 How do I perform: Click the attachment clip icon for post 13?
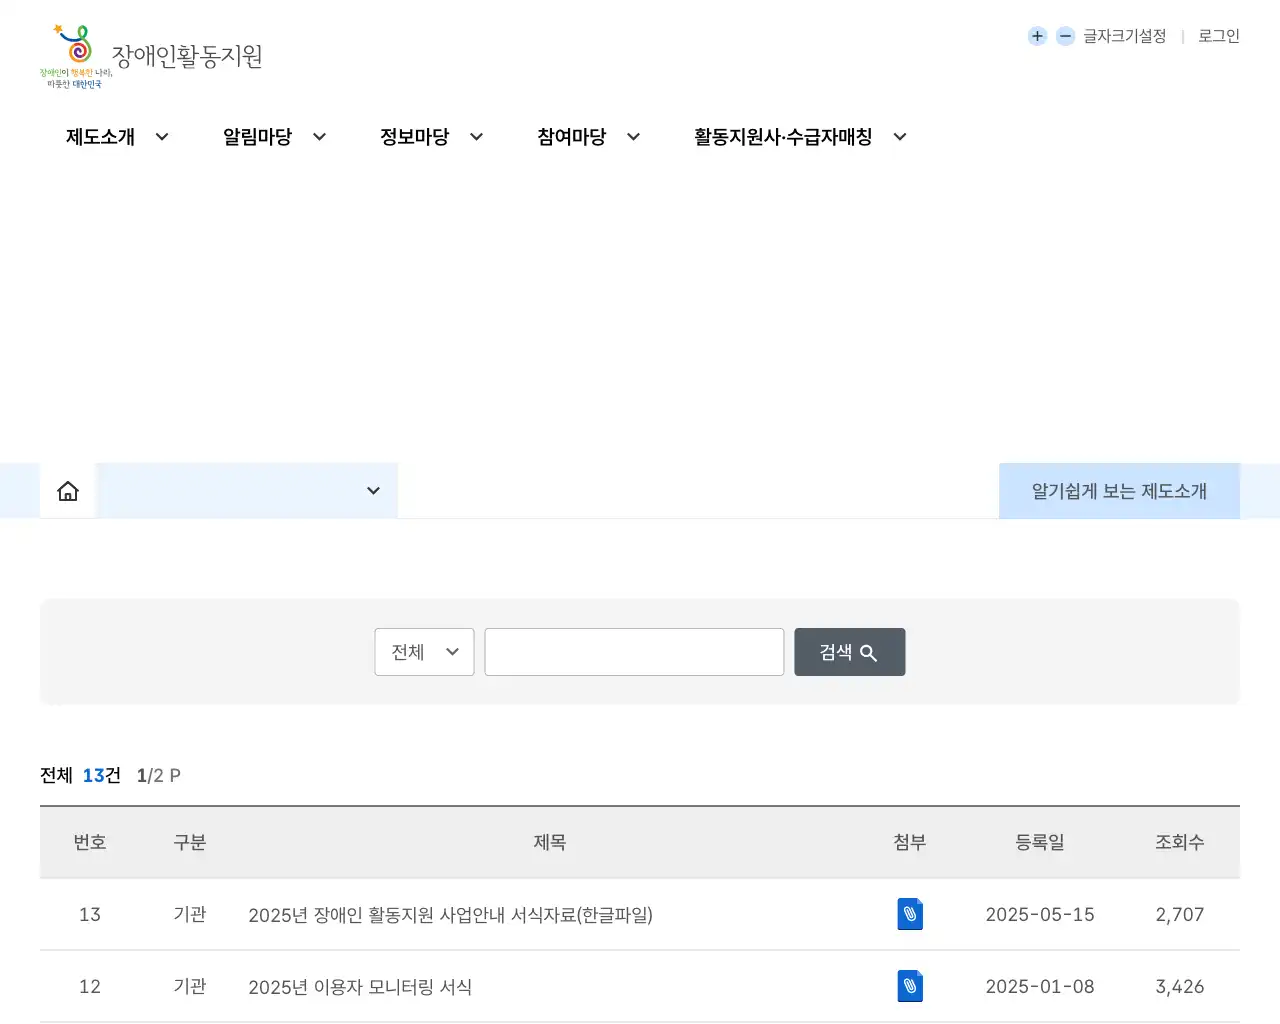[909, 914]
